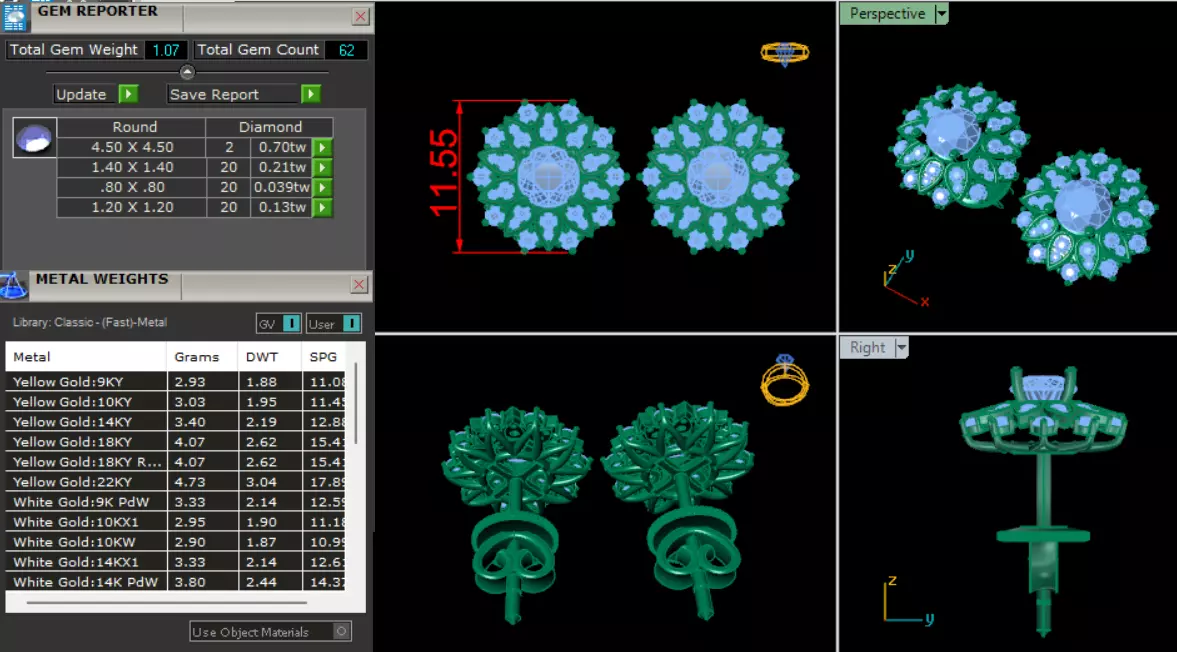Click the Update button
Viewport: 1177px width, 652px height.
[x=81, y=95]
